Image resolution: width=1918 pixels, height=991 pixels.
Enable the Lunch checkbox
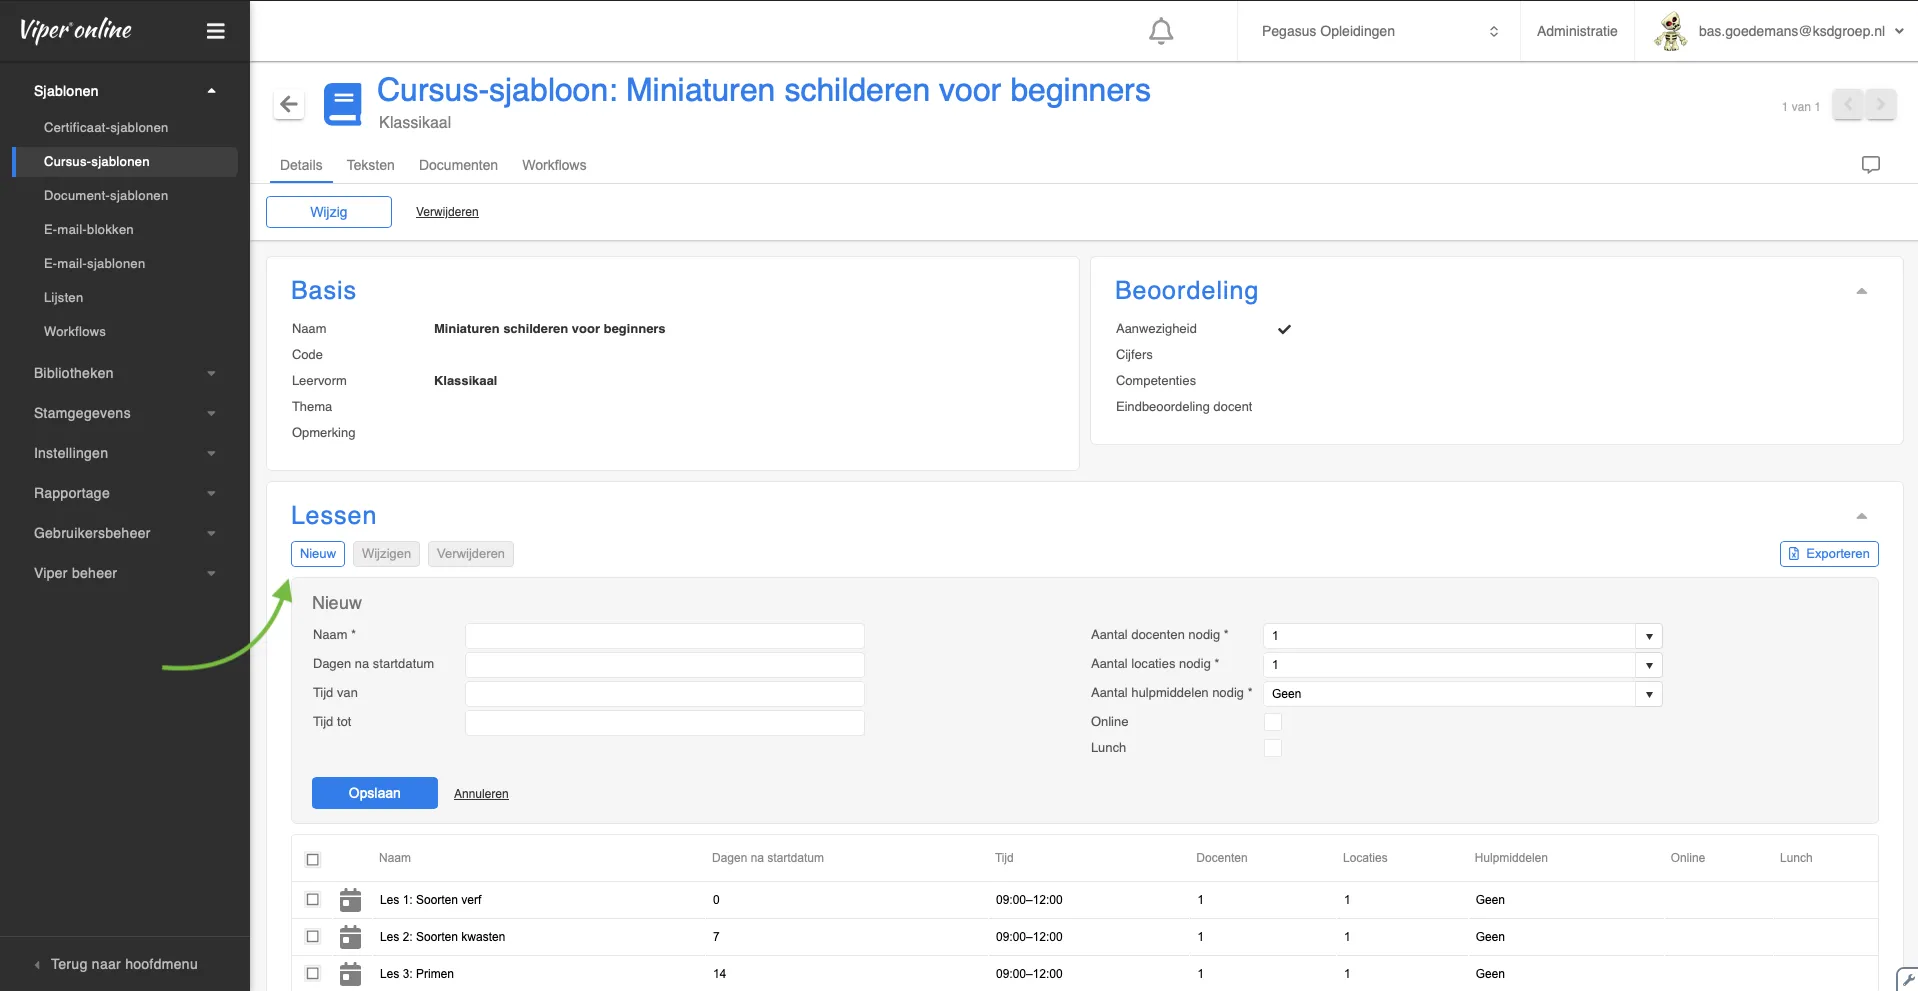(1273, 748)
